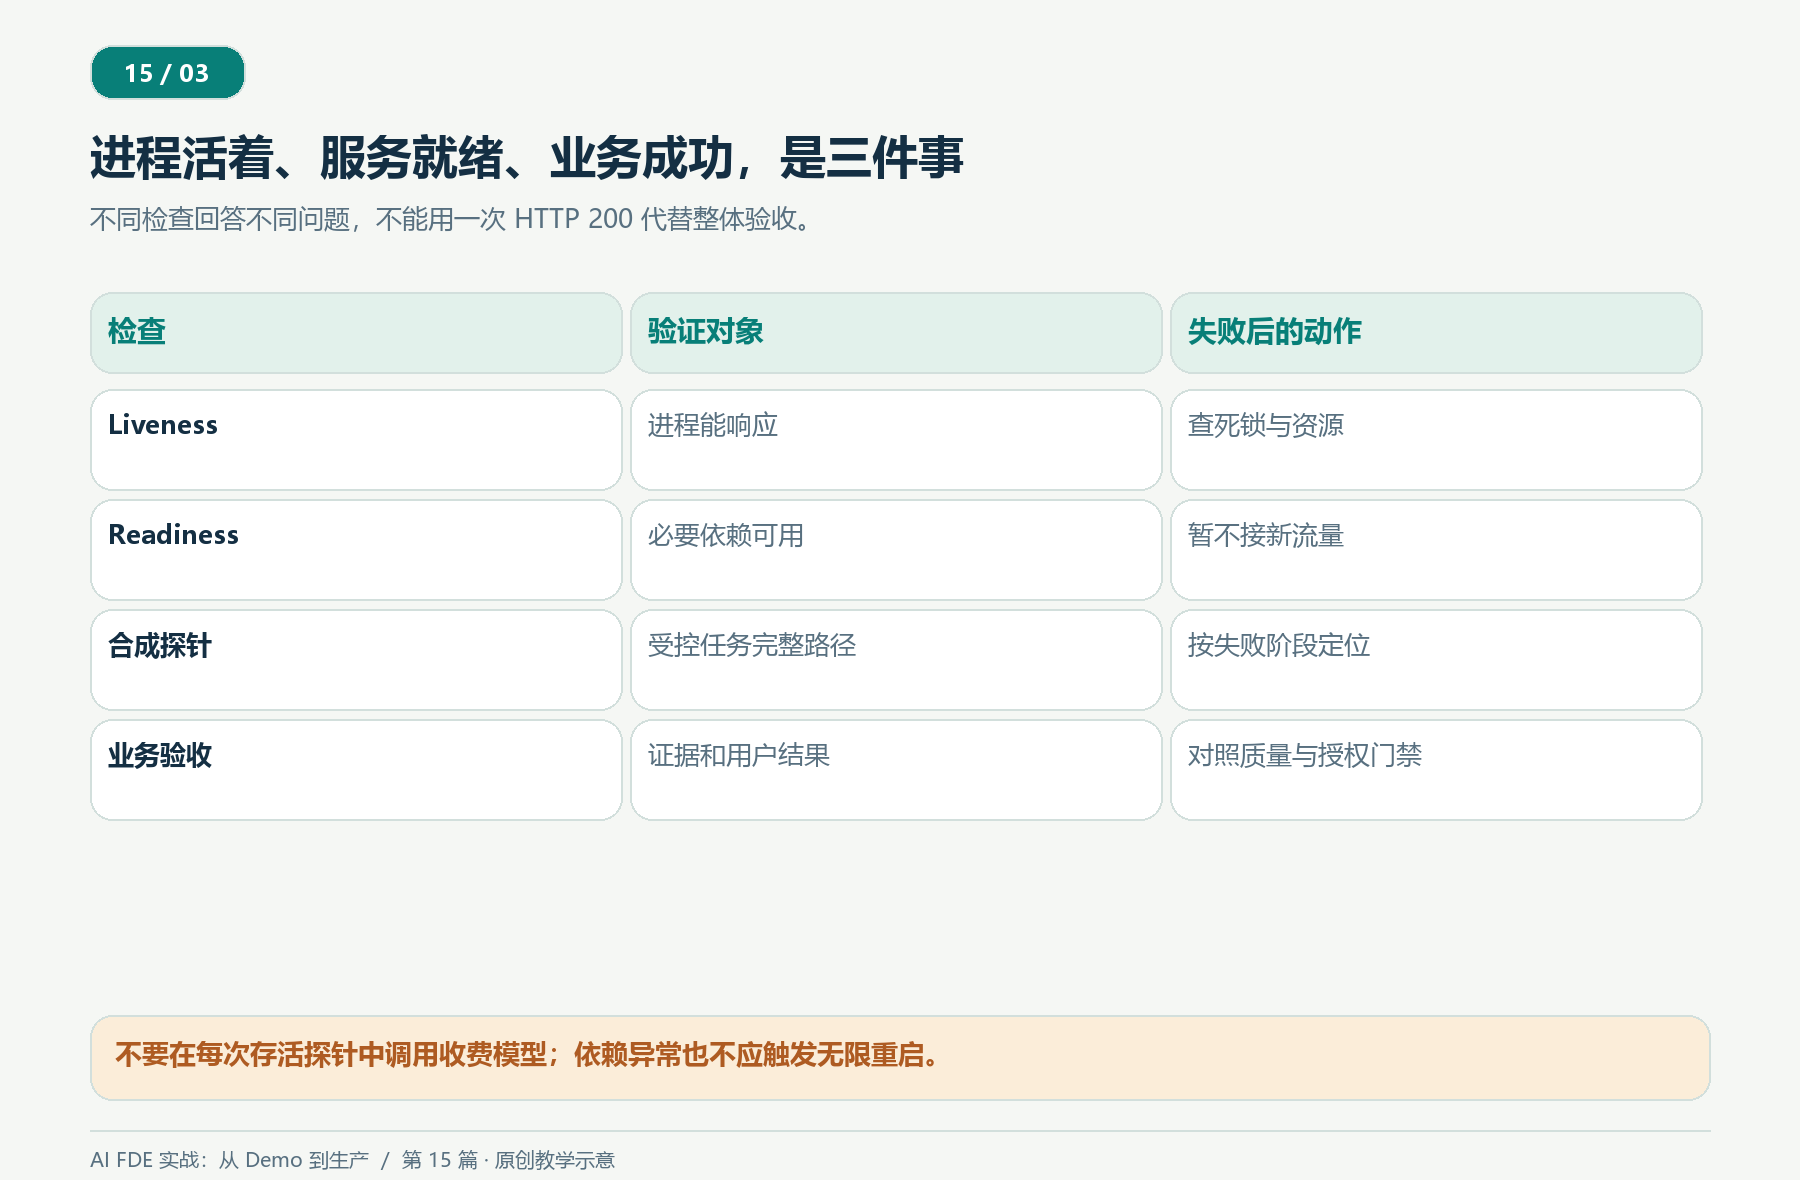The width and height of the screenshot is (1800, 1180).
Task: Click the 验证对象 column header
Action: pos(896,333)
